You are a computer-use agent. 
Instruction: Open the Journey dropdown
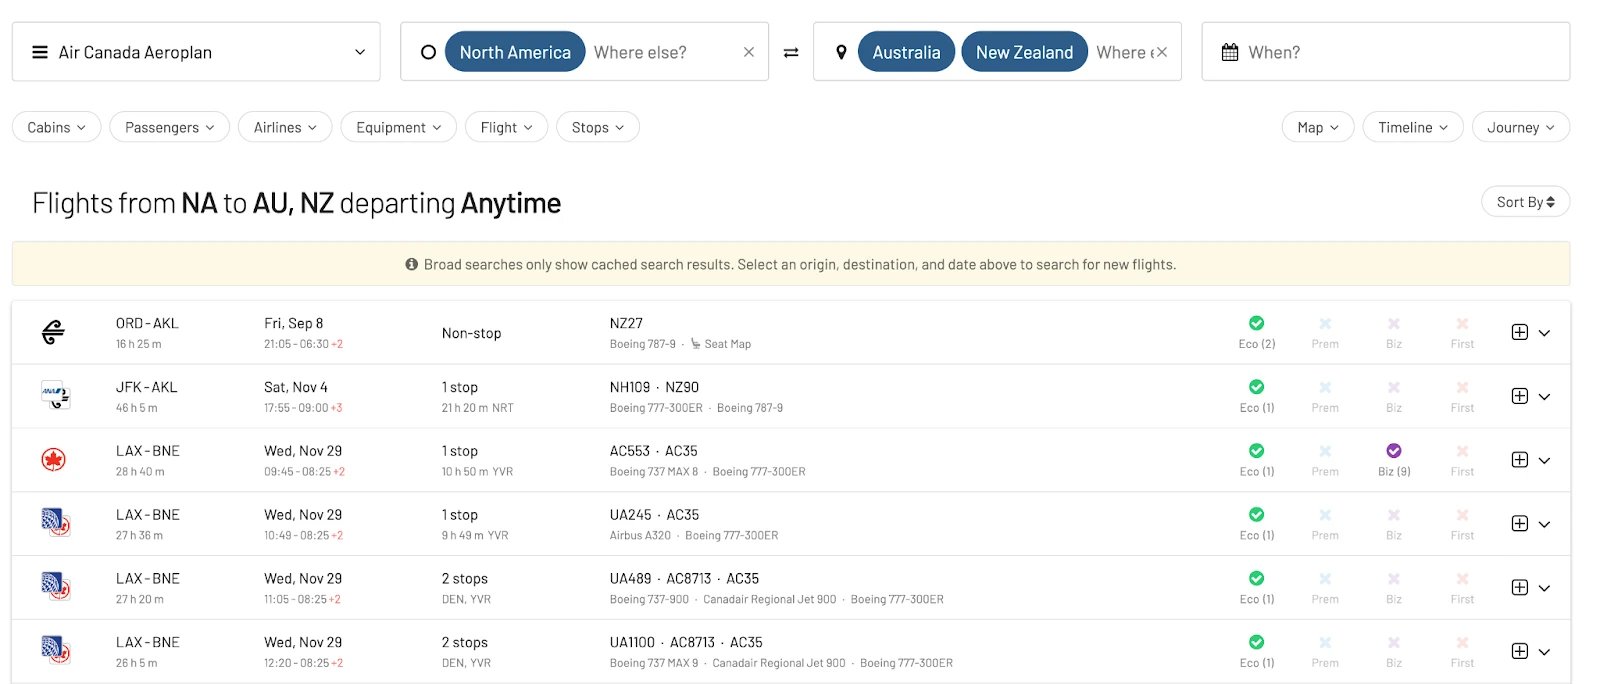pos(1521,127)
